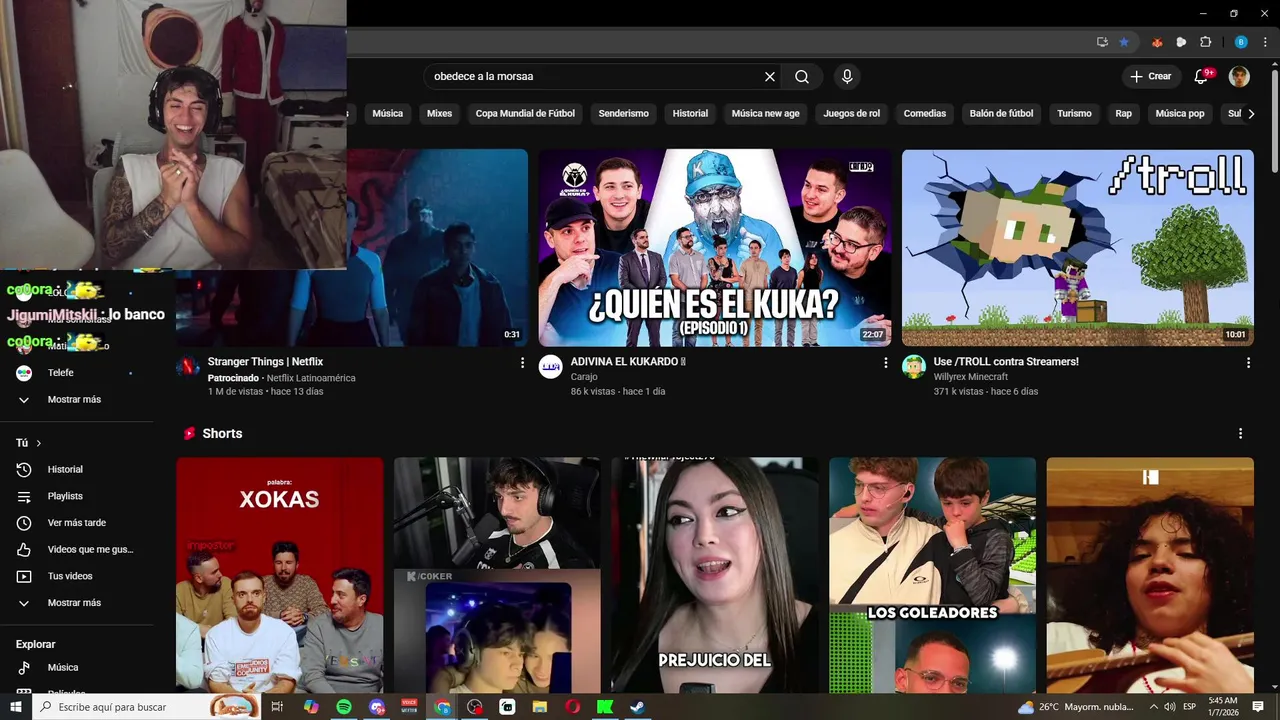Click the blue bookmark star icon
This screenshot has width=1280, height=720.
point(1124,42)
